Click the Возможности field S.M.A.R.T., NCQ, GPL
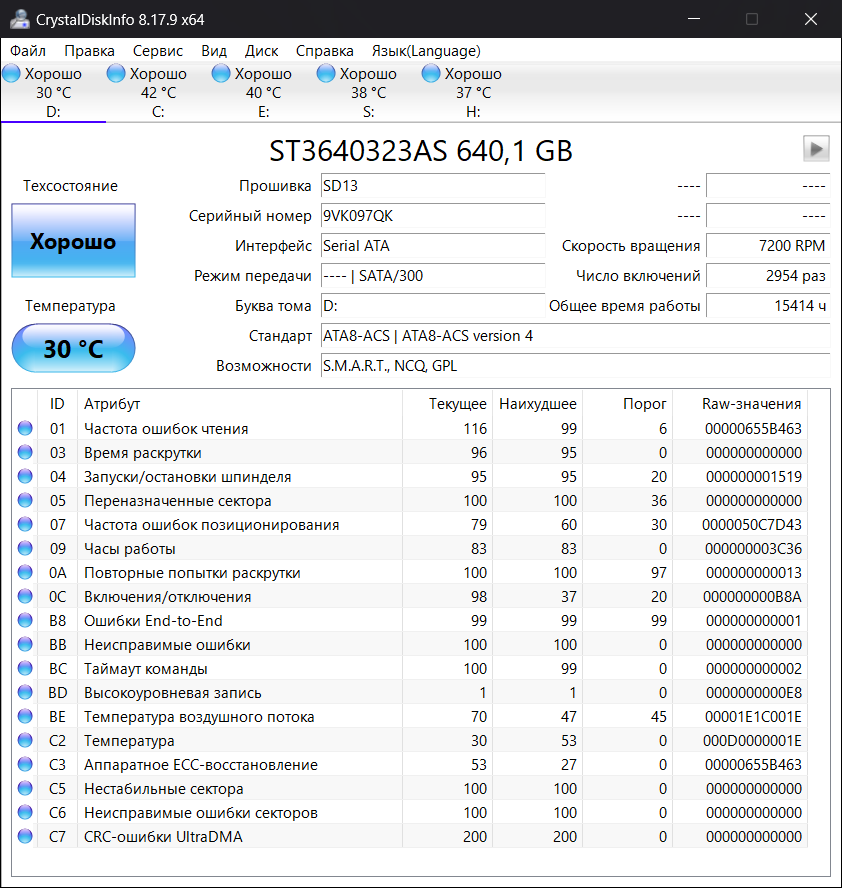 click(575, 366)
